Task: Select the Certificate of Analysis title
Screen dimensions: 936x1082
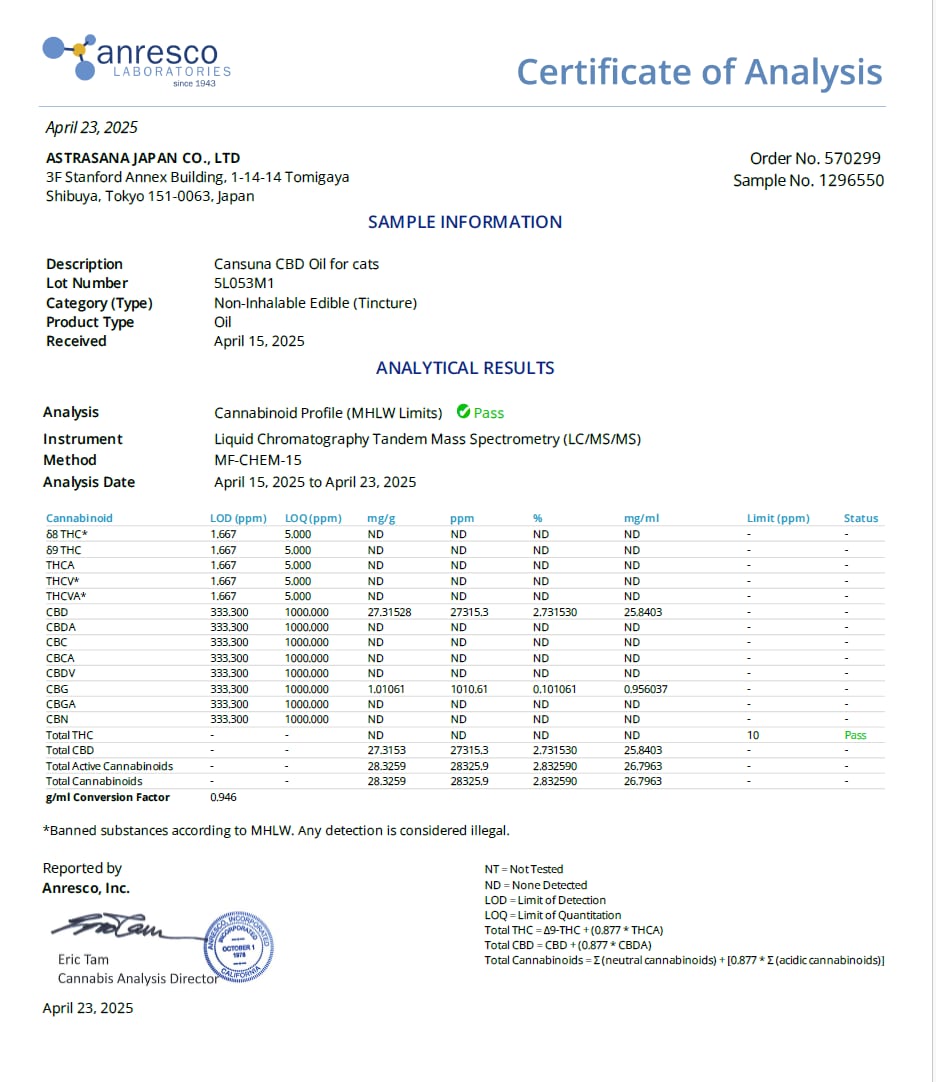Action: pyautogui.click(x=699, y=72)
